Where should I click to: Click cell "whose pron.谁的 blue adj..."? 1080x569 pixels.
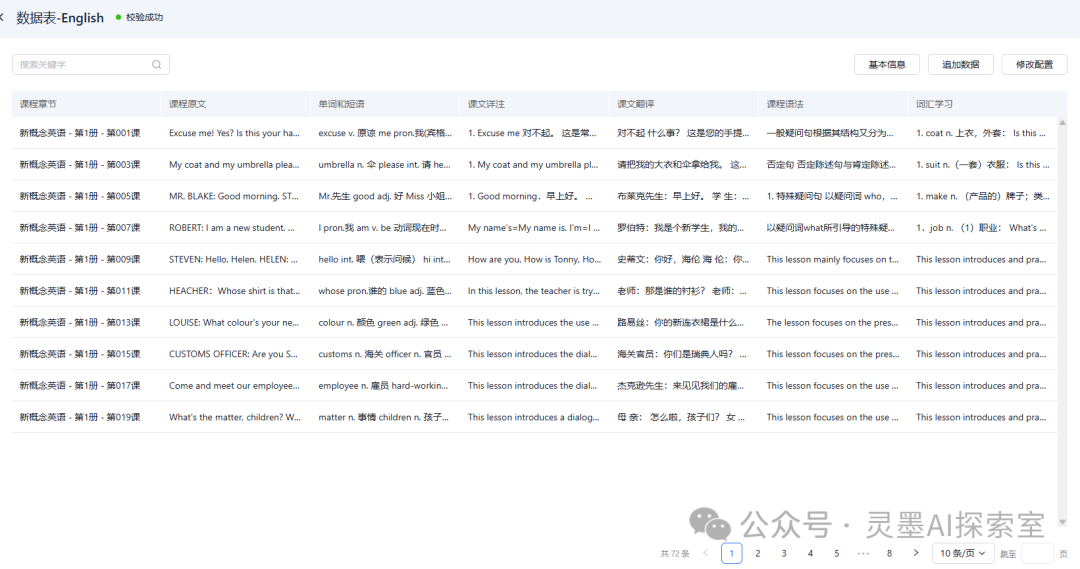click(x=384, y=291)
